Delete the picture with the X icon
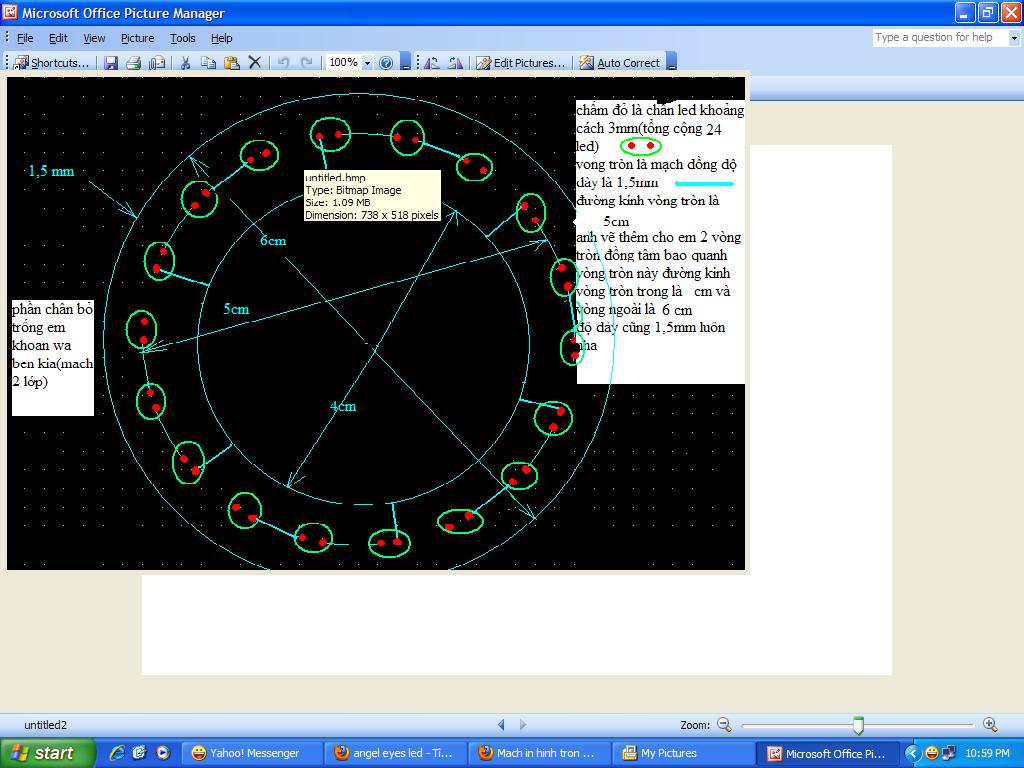Screen dimensions: 1024x768 click(x=255, y=63)
